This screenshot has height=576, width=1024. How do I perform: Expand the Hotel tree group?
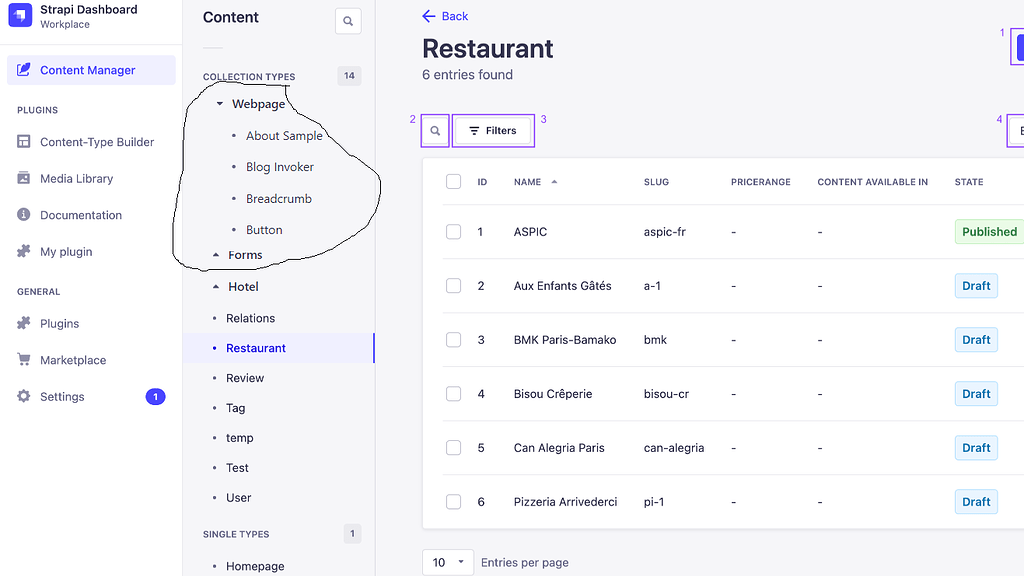point(217,287)
